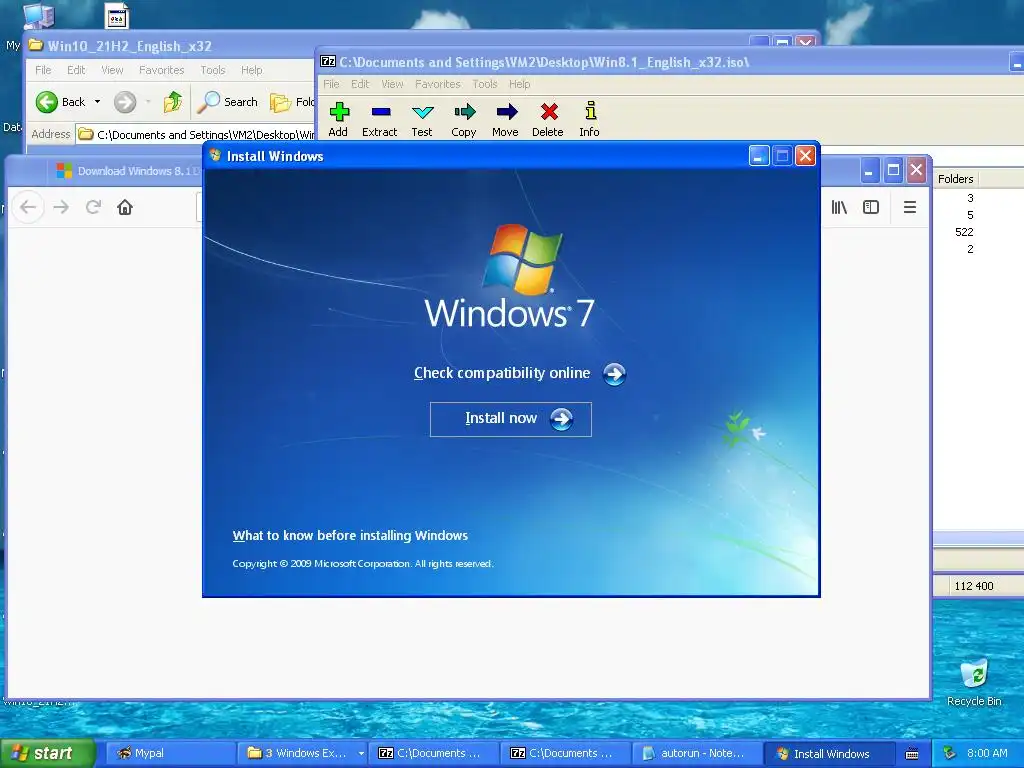Click the Add icon in 7-Zip toolbar
This screenshot has width=1024, height=768.
[338, 112]
